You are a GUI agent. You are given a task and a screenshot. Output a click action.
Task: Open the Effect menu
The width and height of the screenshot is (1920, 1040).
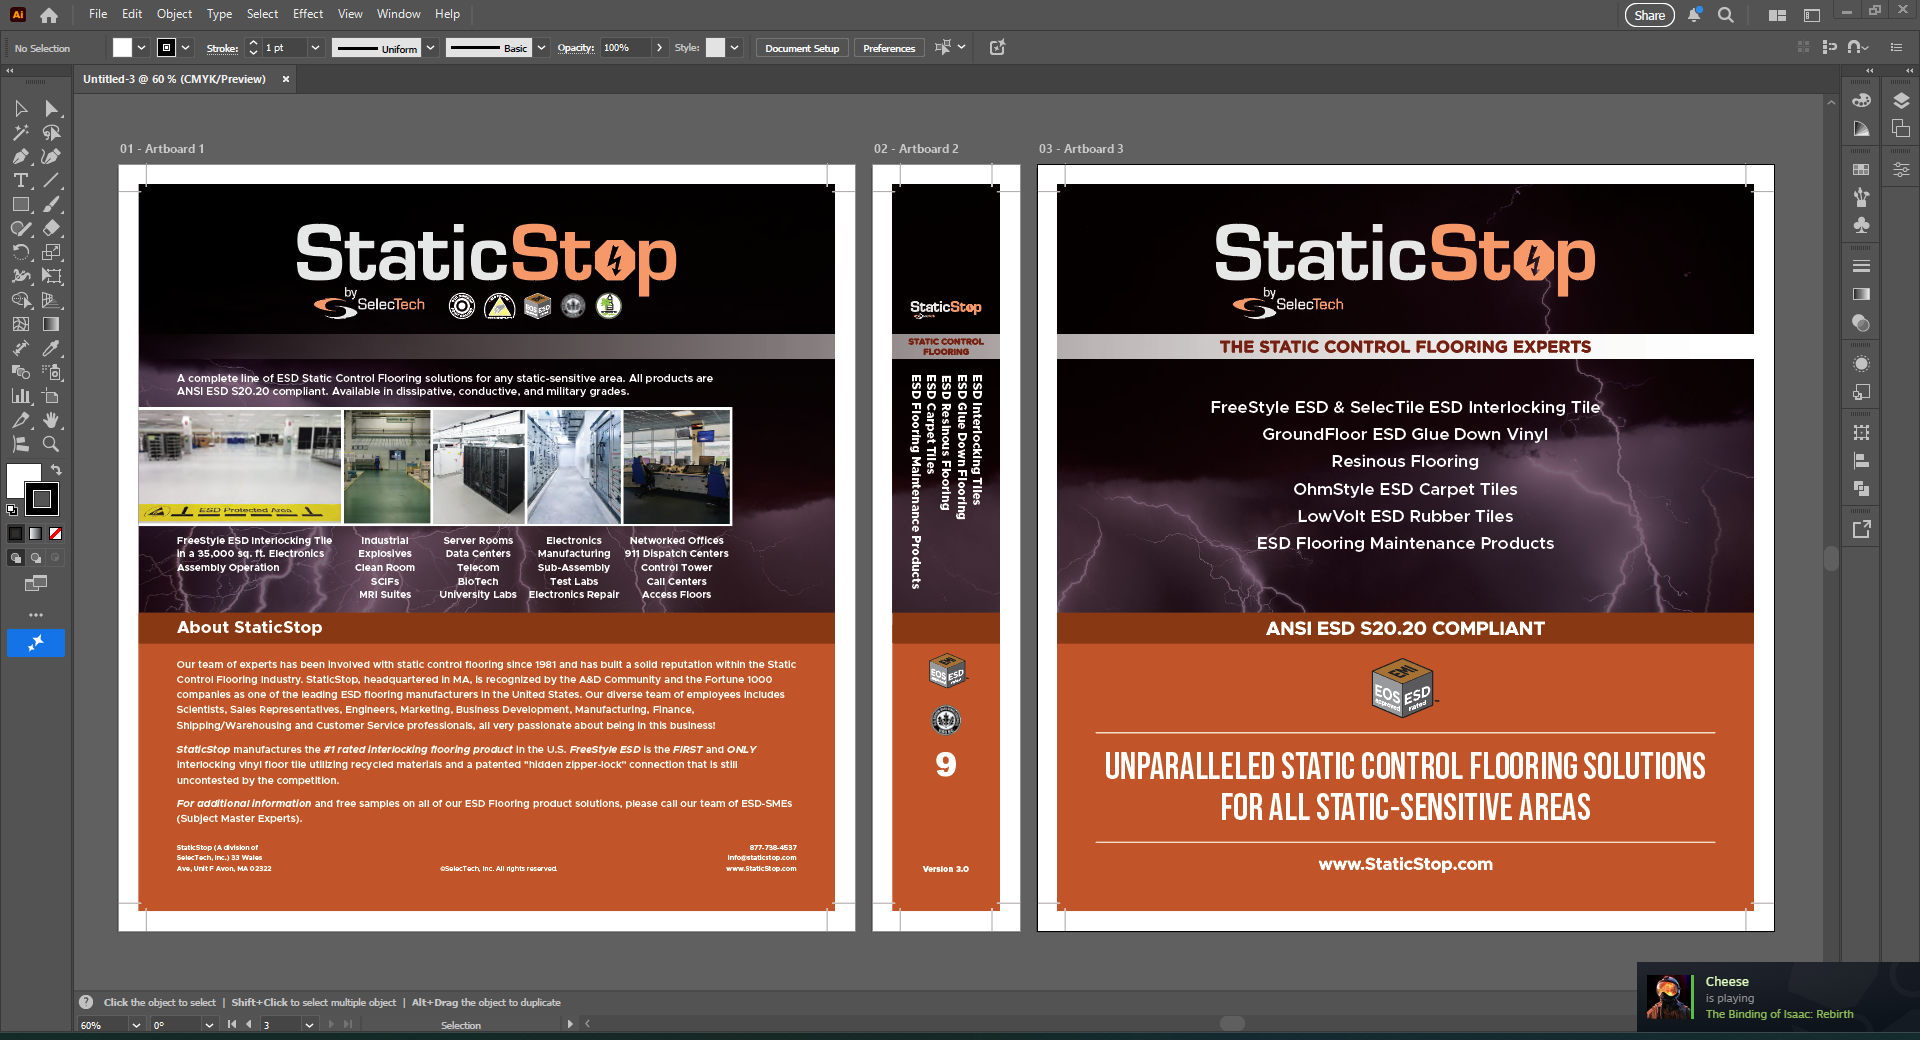tap(307, 14)
